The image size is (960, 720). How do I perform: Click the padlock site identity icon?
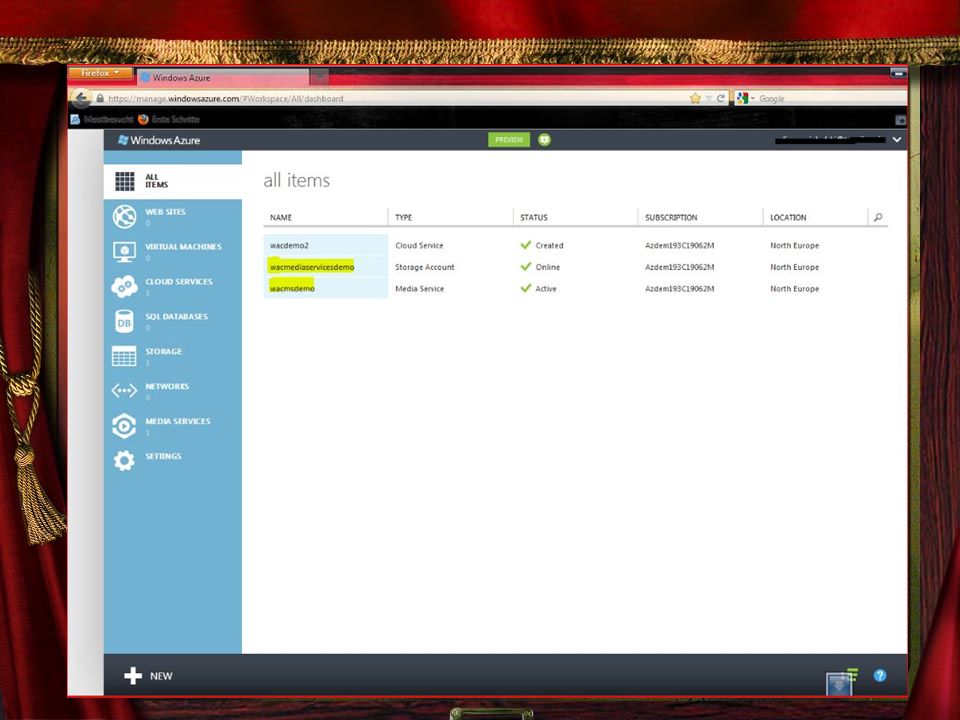point(100,98)
